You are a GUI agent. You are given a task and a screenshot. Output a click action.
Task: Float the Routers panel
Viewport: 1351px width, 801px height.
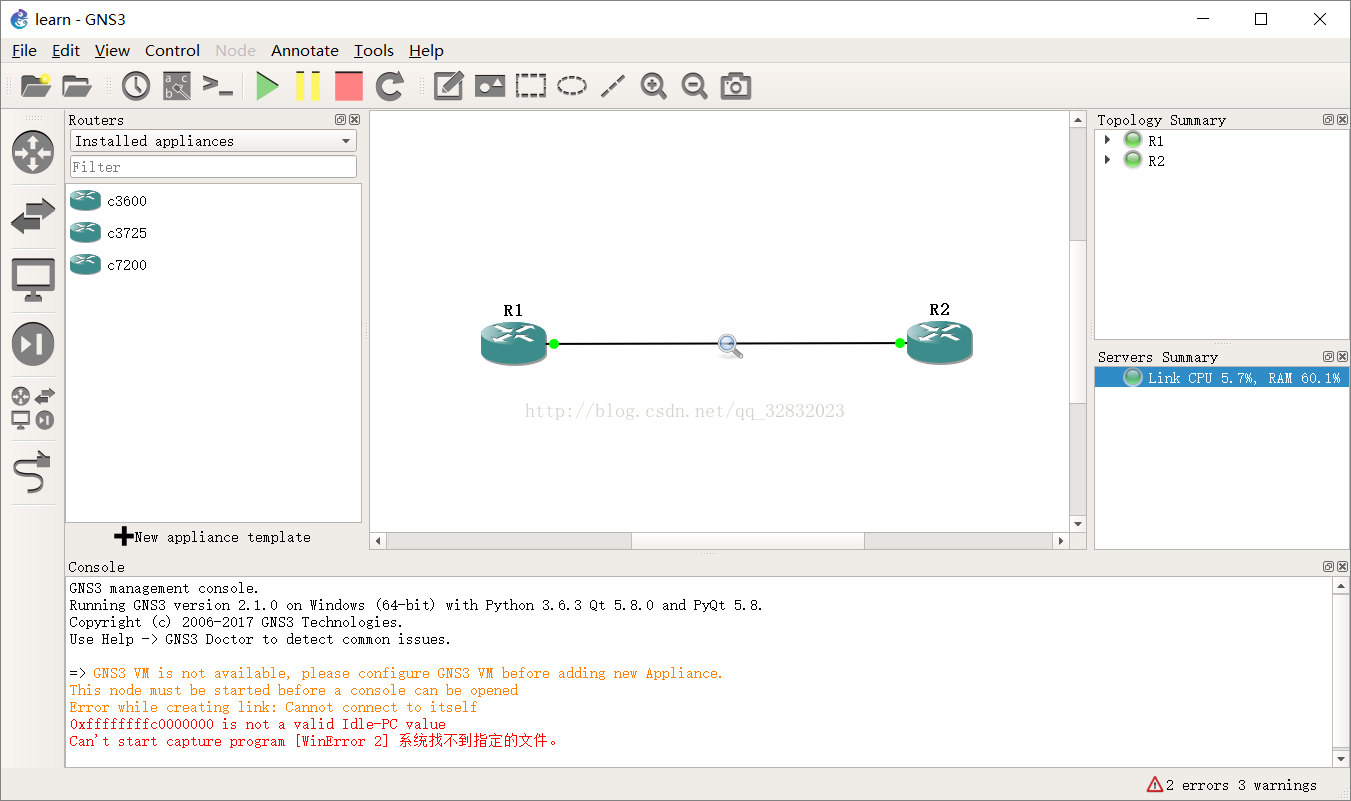click(341, 119)
